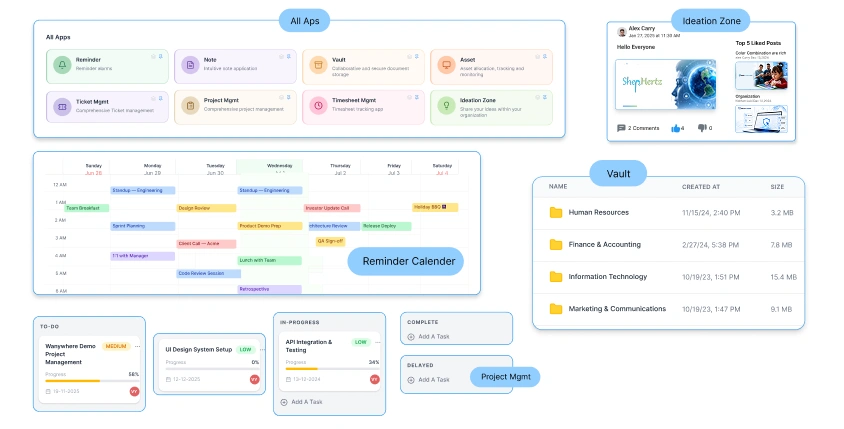Viewport: 844px width, 429px height.
Task: Click the calendar icon beside 12-12-2025
Action: [168, 379]
